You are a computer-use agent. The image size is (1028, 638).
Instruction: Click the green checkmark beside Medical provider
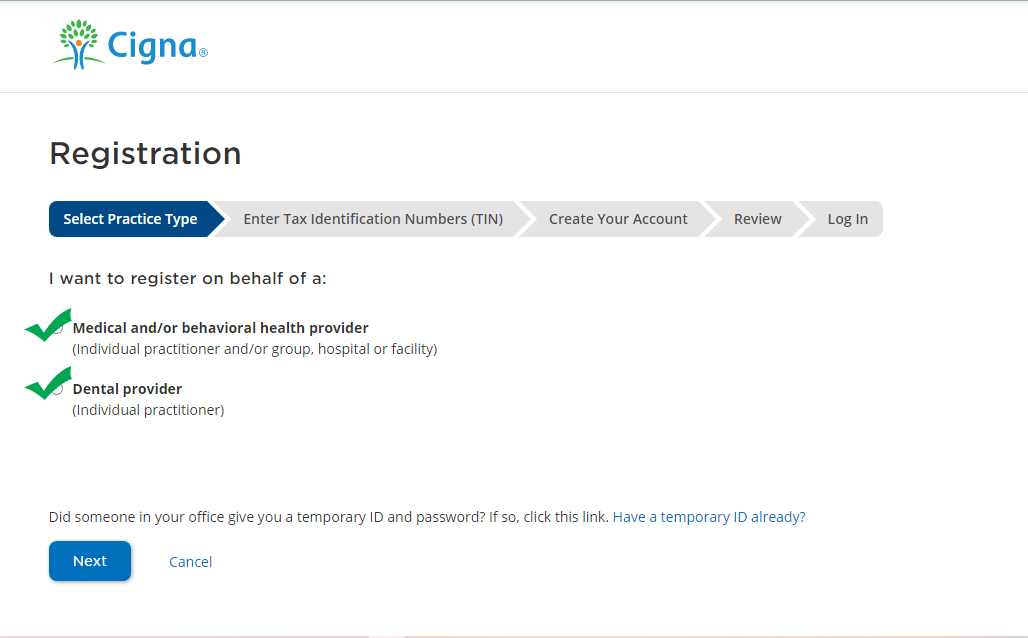click(x=45, y=326)
